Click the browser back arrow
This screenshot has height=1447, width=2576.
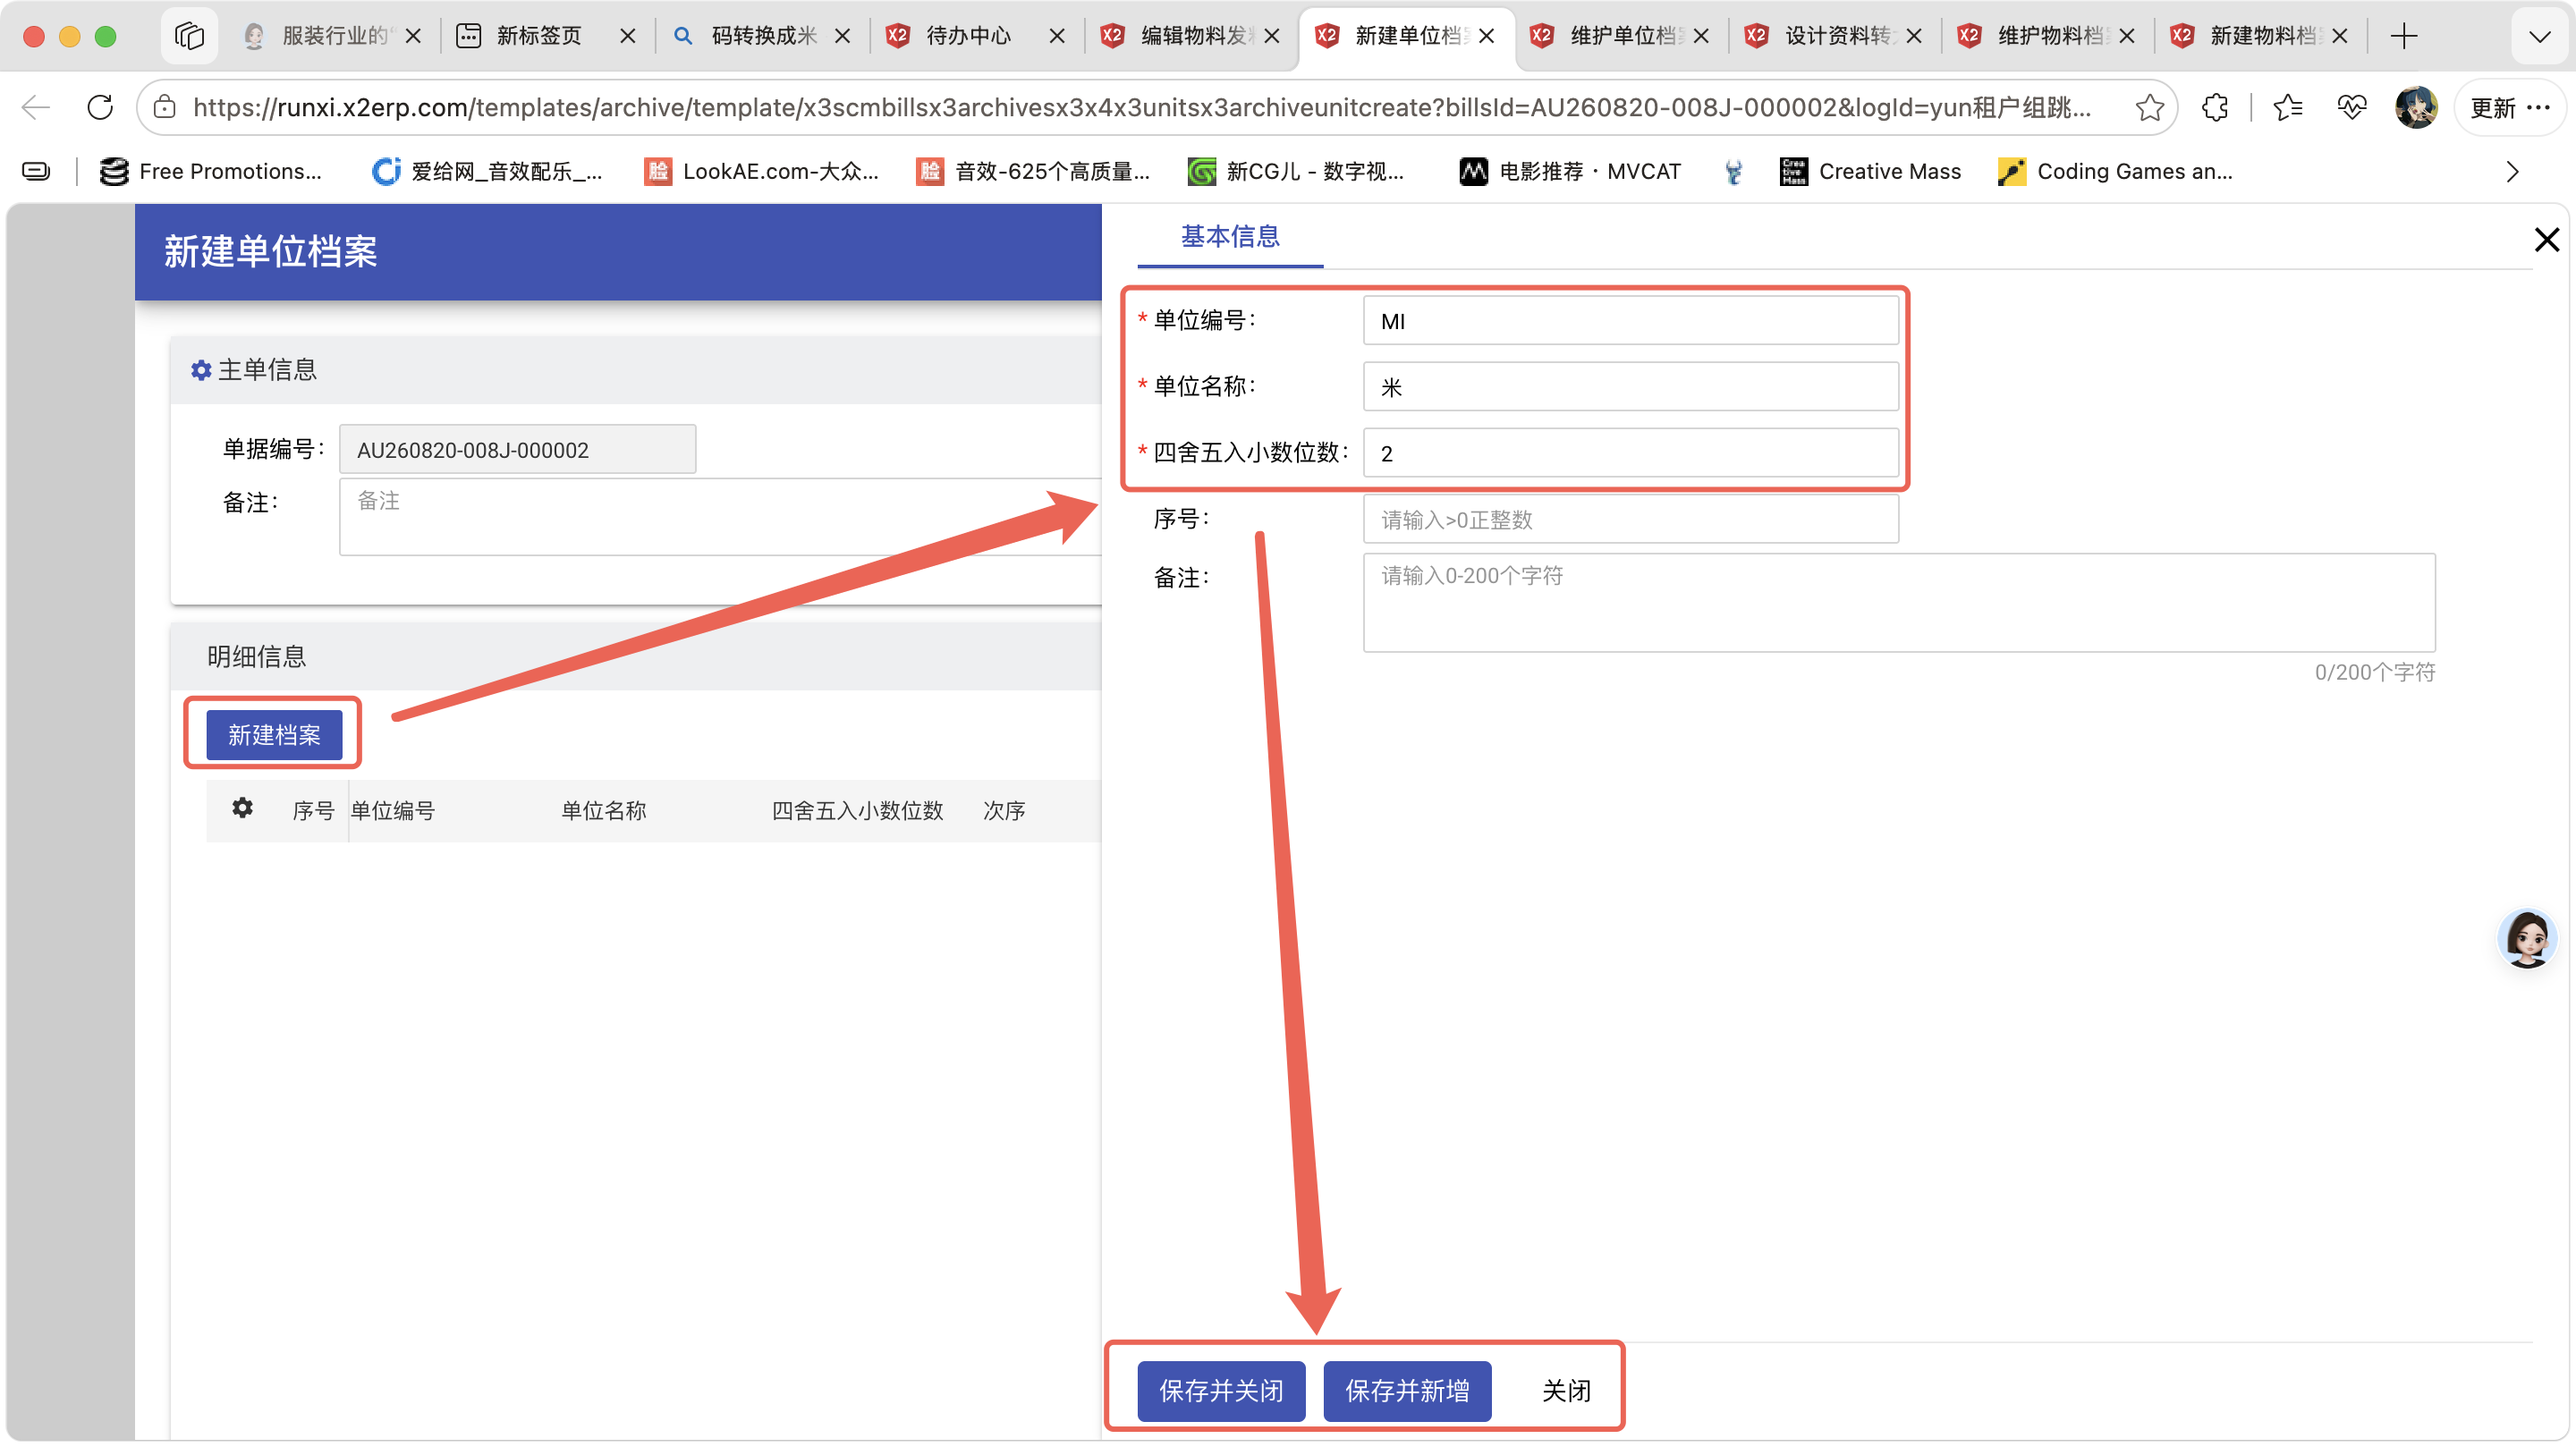tap(37, 107)
